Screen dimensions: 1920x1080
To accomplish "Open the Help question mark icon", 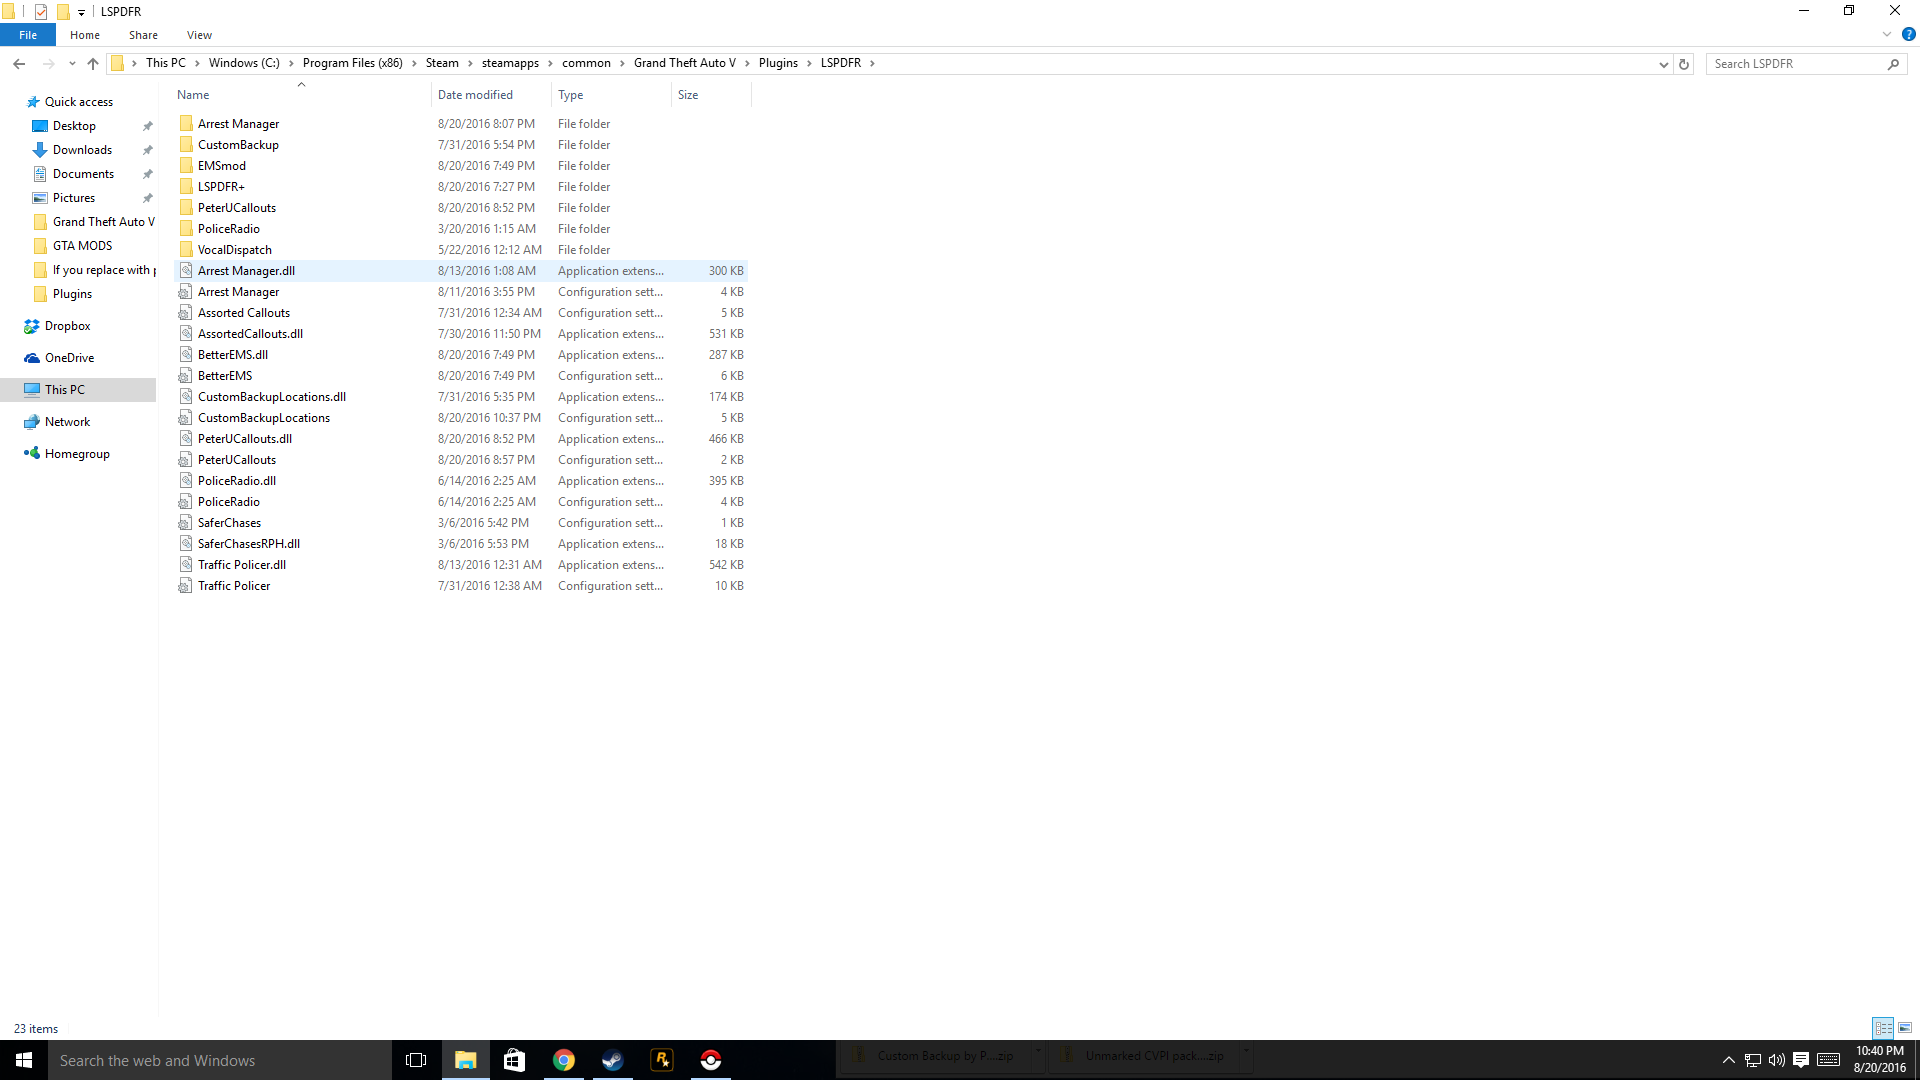I will [1908, 34].
